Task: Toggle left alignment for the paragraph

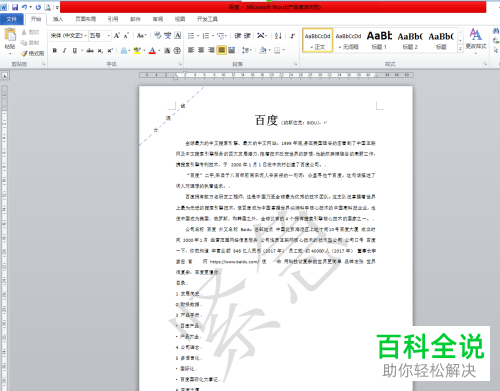Action: [x=191, y=50]
